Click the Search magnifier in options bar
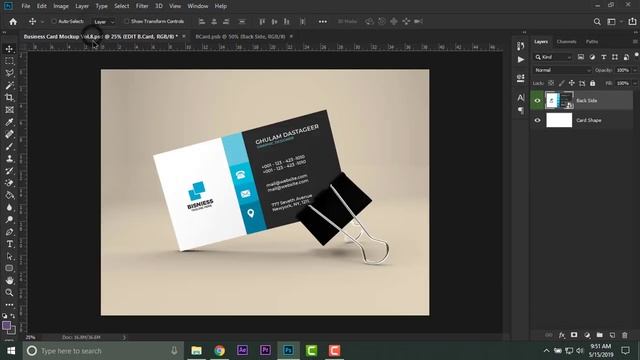The width and height of the screenshot is (640, 360). pos(597,22)
